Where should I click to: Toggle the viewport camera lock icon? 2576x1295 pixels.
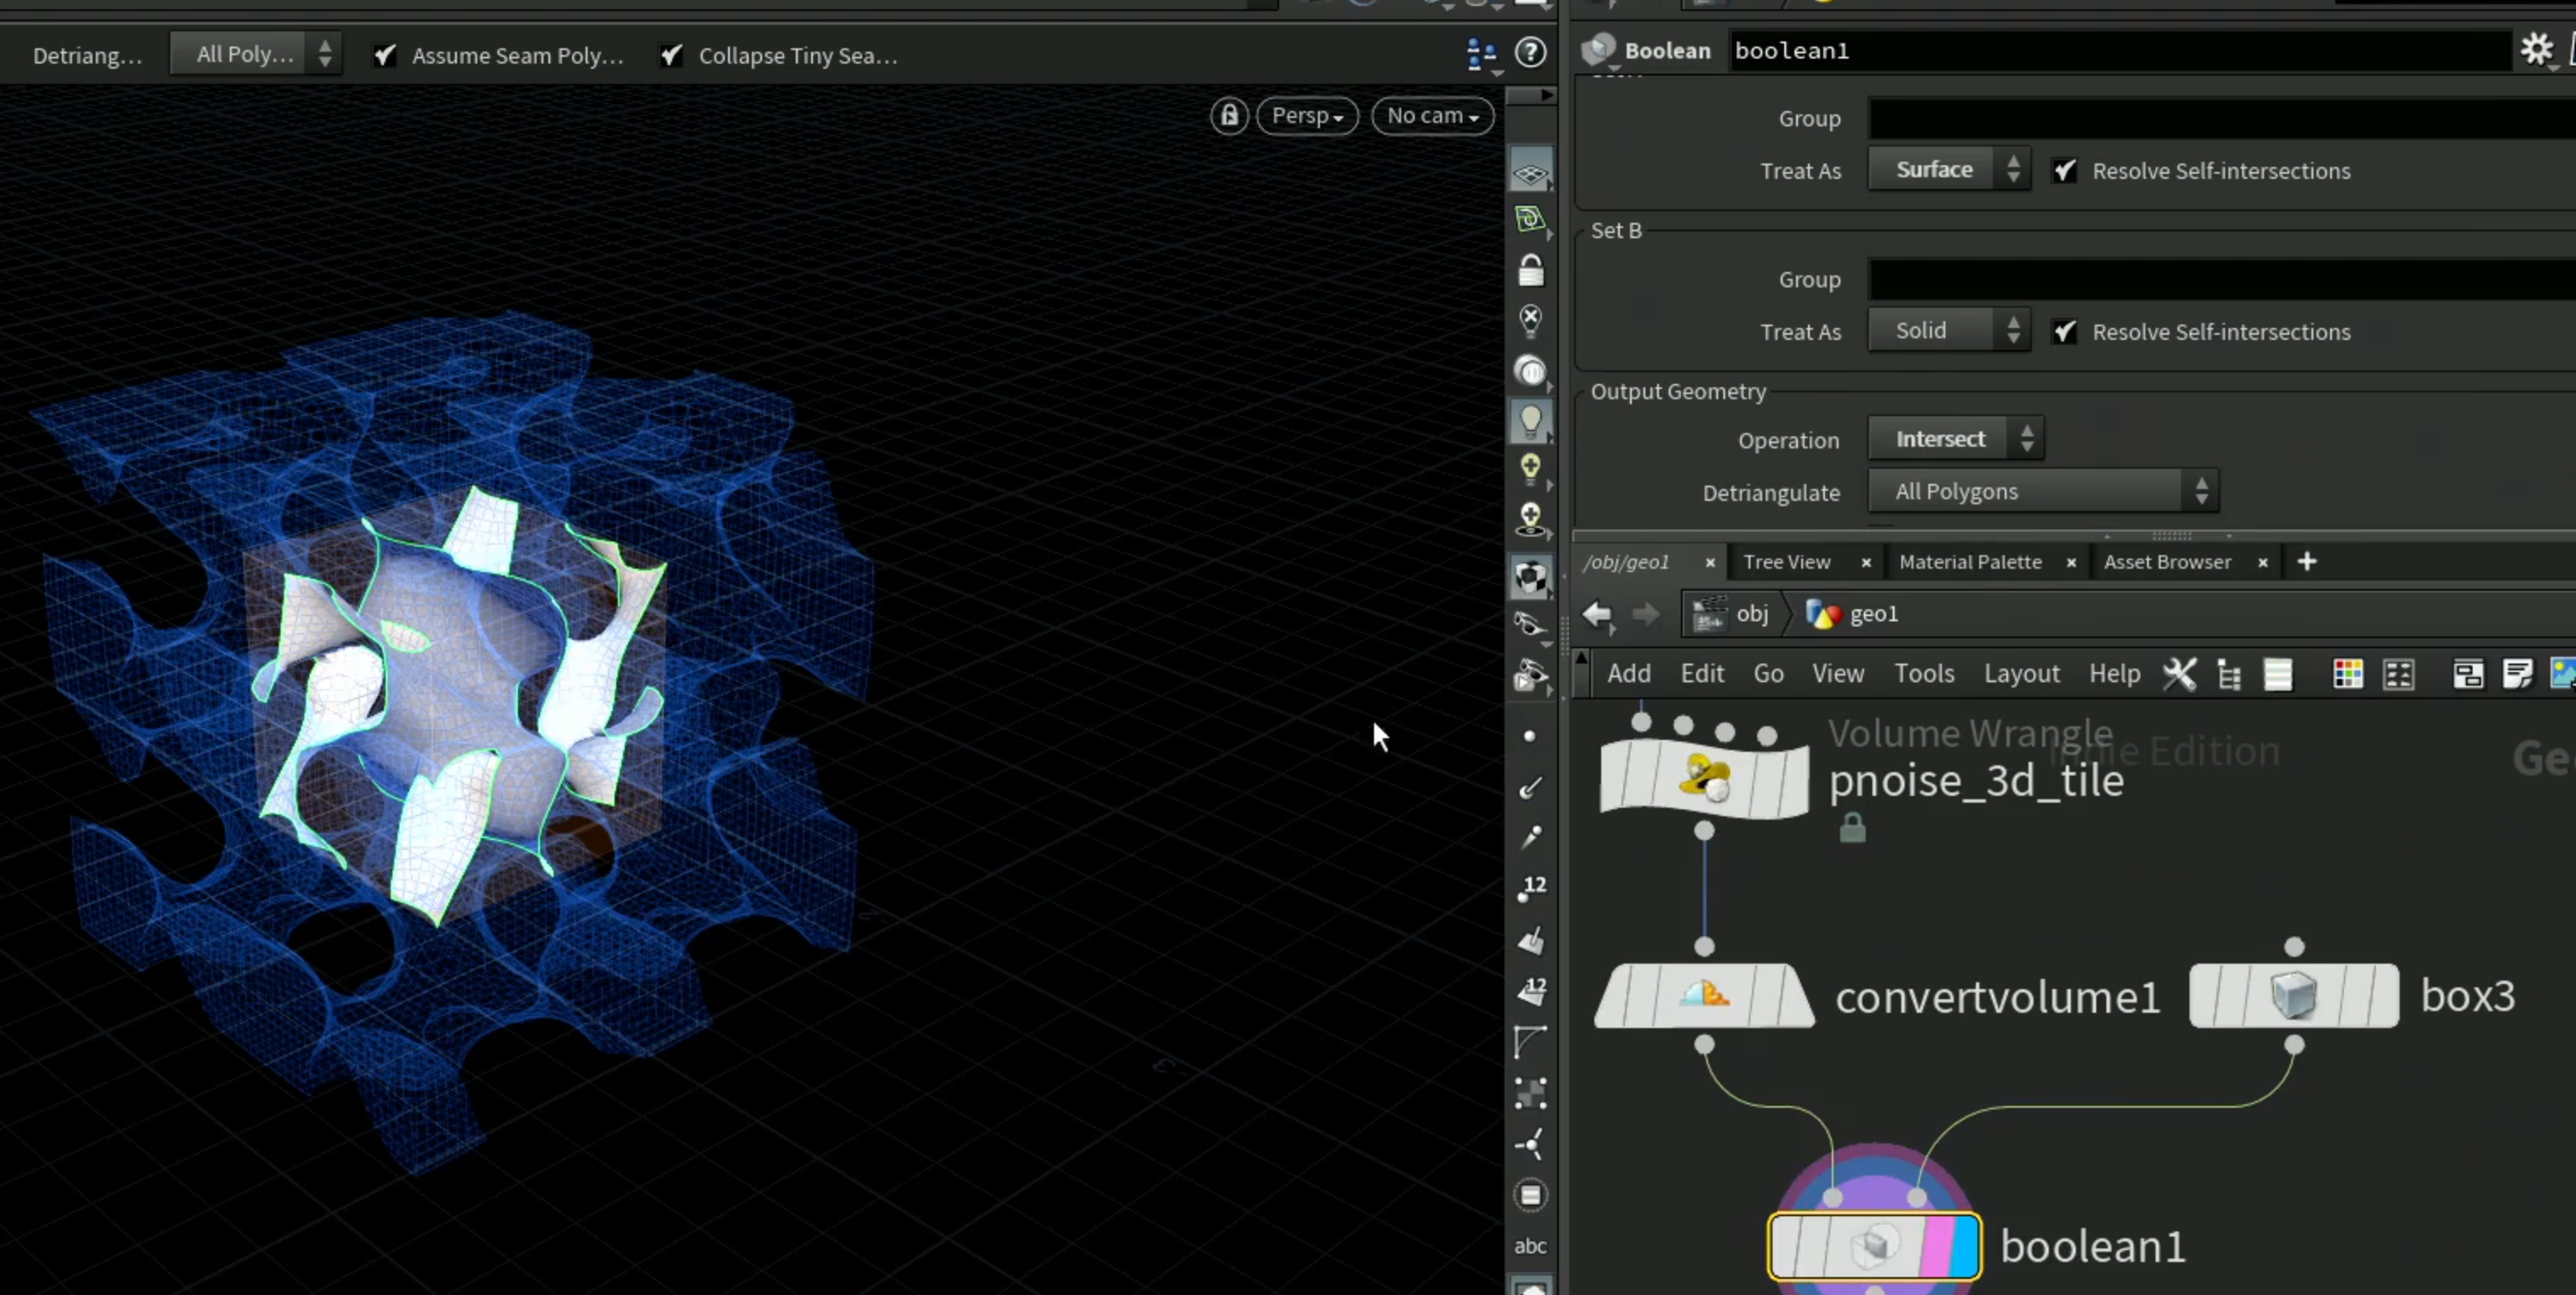click(1229, 116)
